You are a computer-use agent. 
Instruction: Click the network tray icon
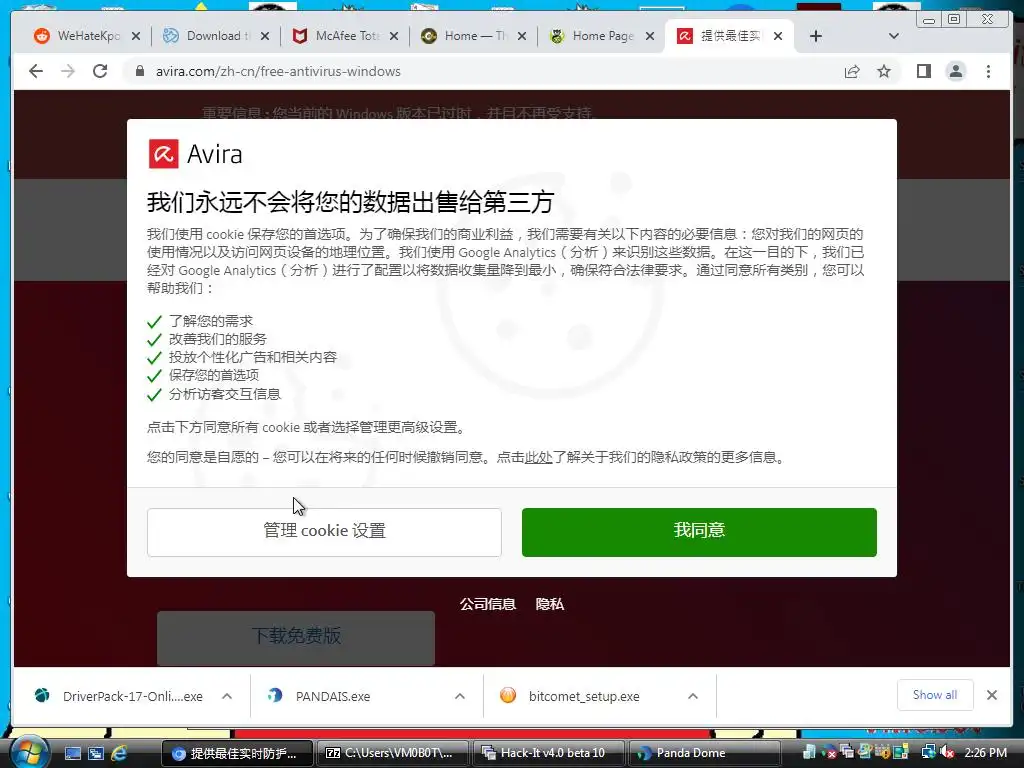click(928, 752)
